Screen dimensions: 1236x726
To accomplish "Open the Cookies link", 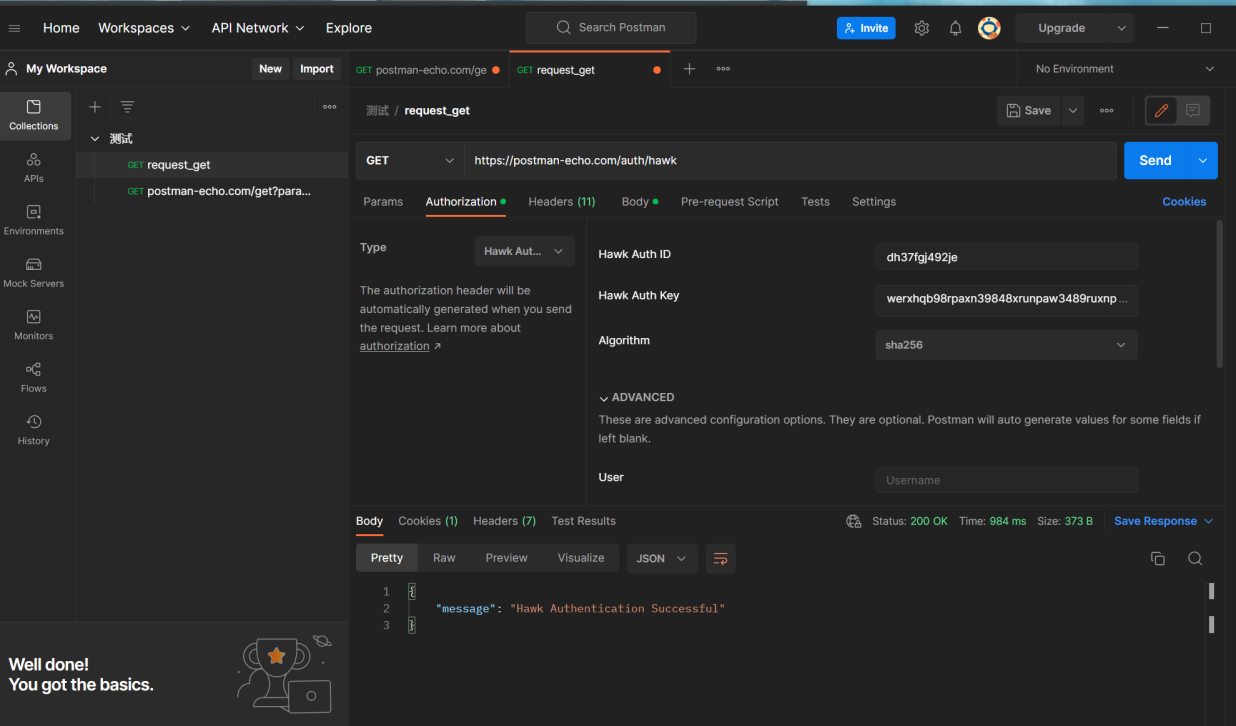I will point(1184,201).
